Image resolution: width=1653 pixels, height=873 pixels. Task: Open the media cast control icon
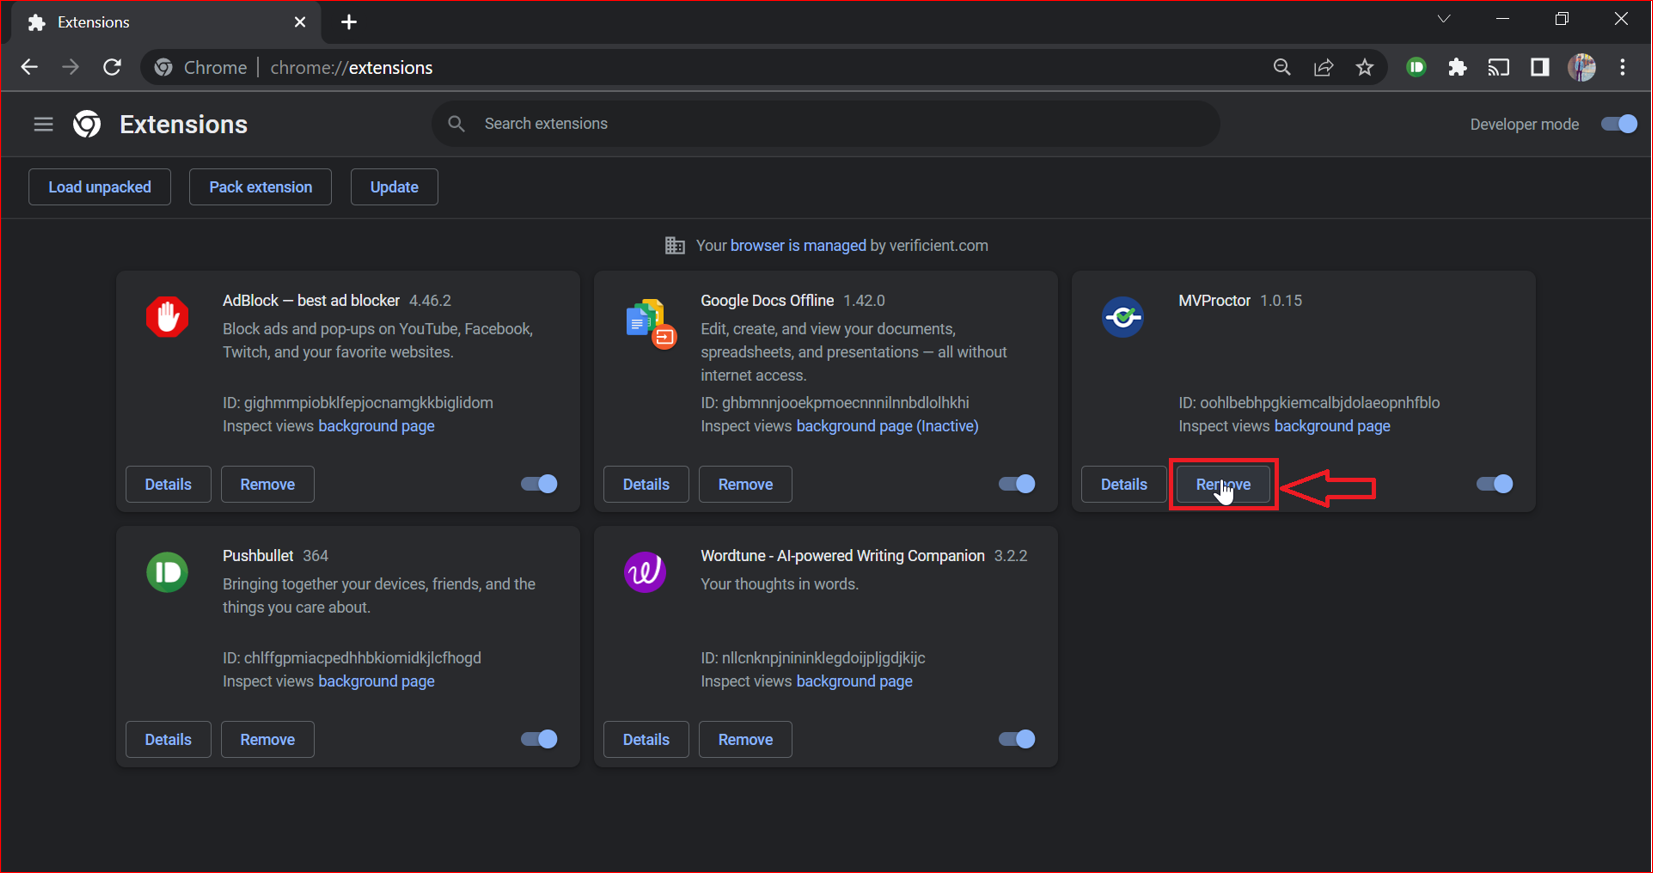tap(1498, 67)
